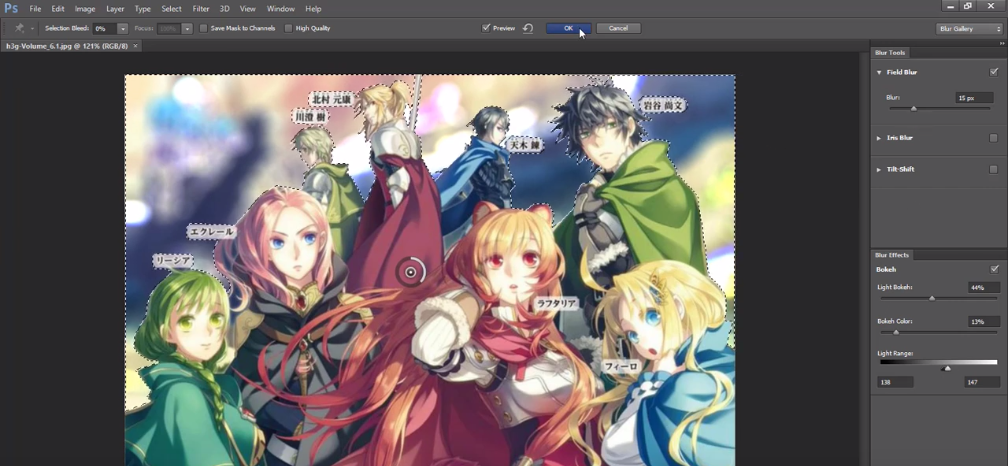
Task: Collapse the Field Blur section
Action: click(879, 73)
